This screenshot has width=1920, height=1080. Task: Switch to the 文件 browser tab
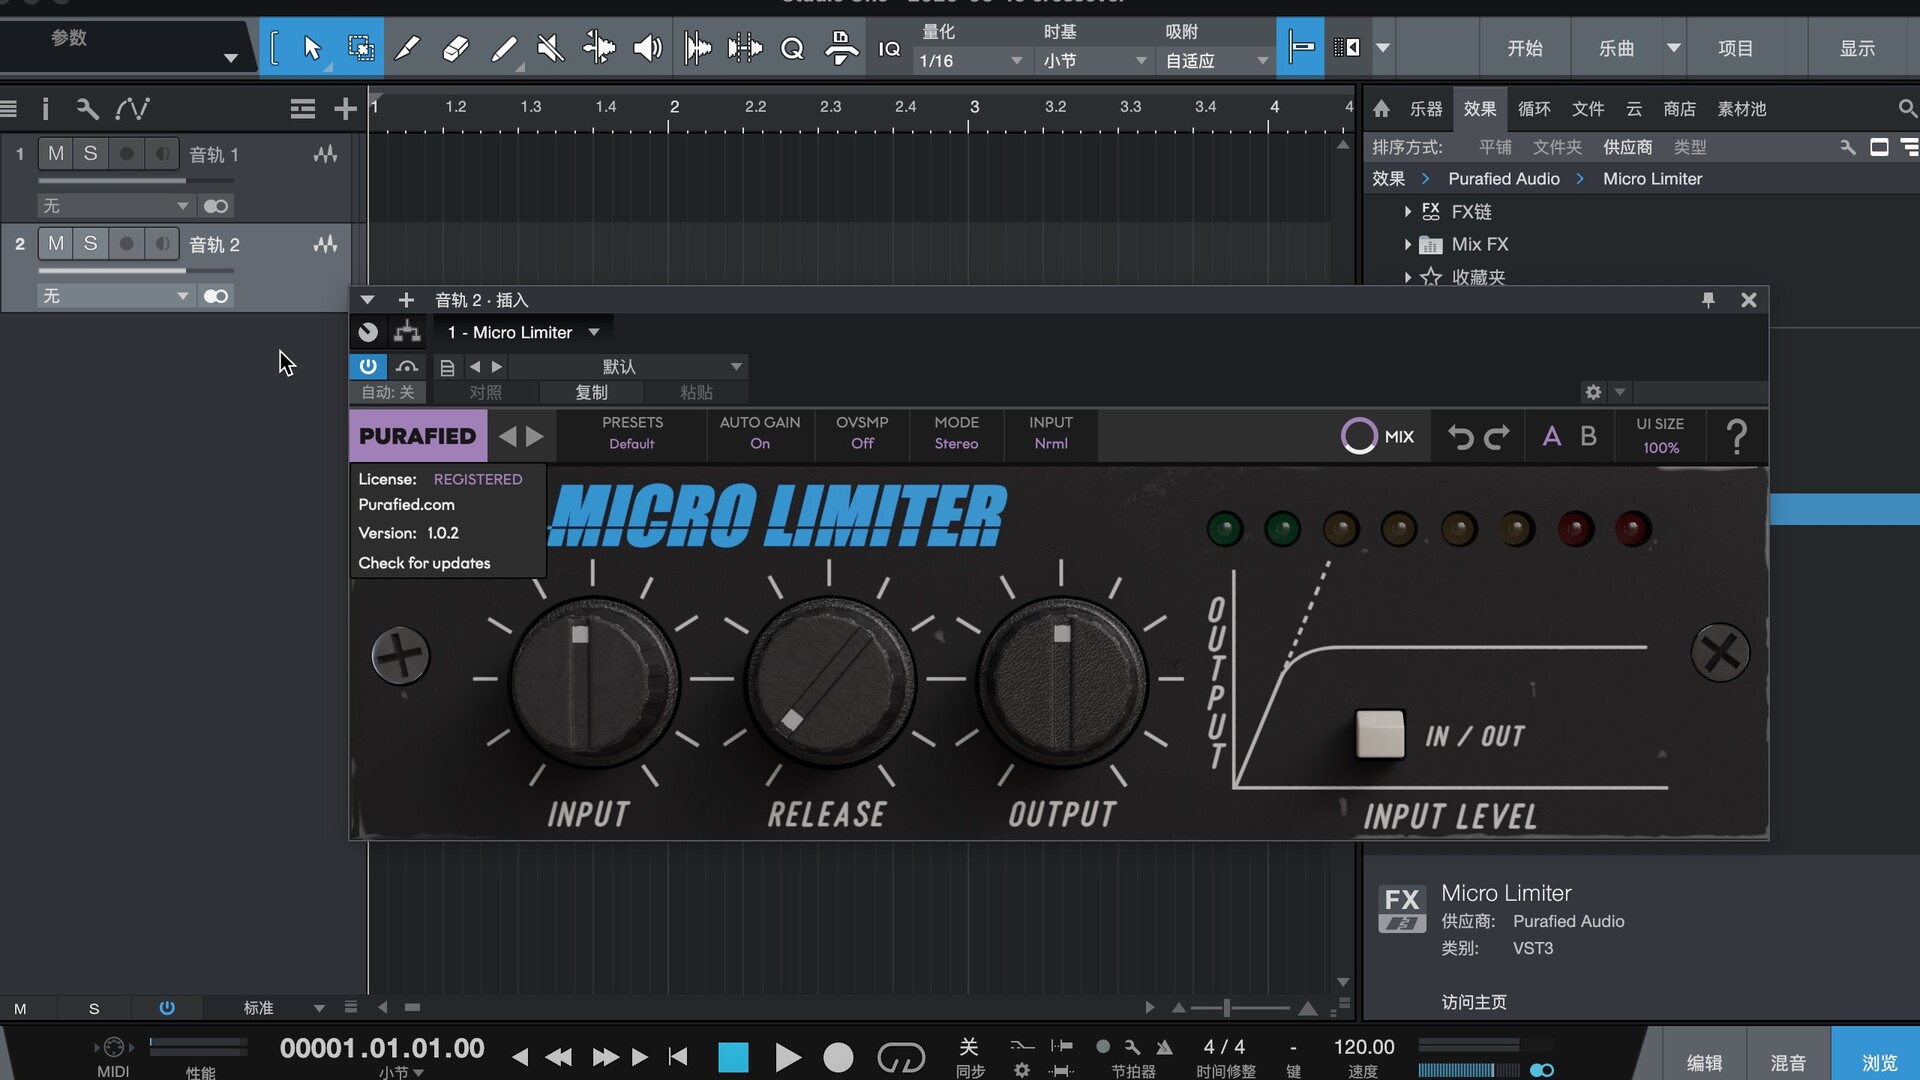(x=1587, y=108)
